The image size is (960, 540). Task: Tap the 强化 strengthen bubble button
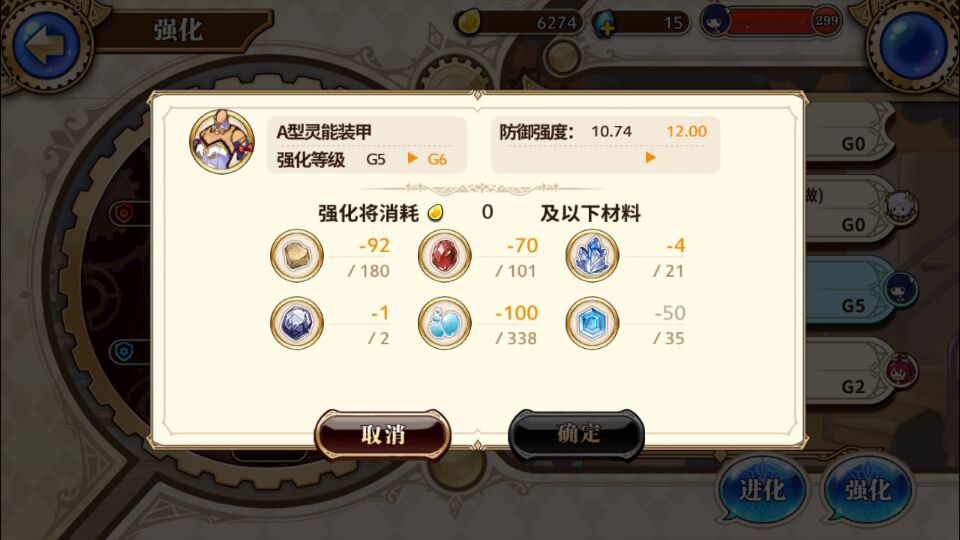tap(868, 490)
